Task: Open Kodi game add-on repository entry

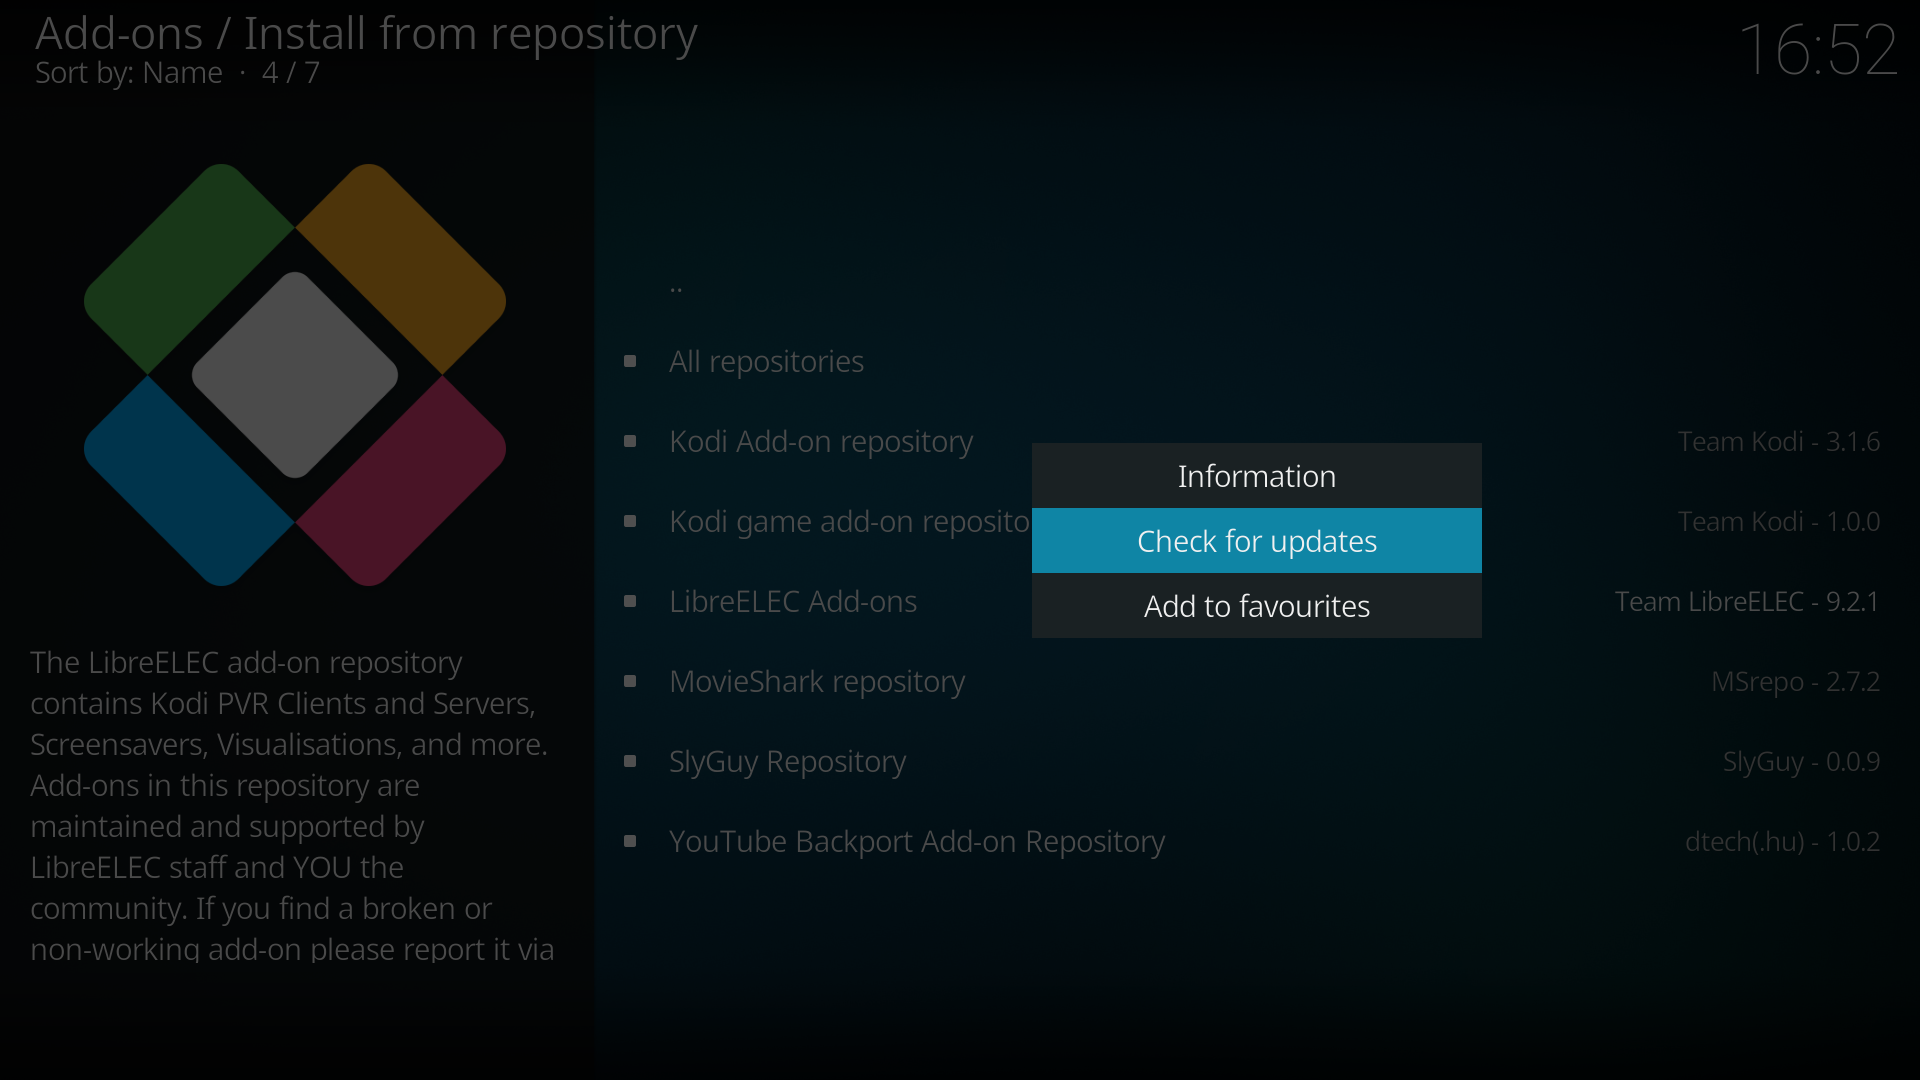Action: point(848,521)
